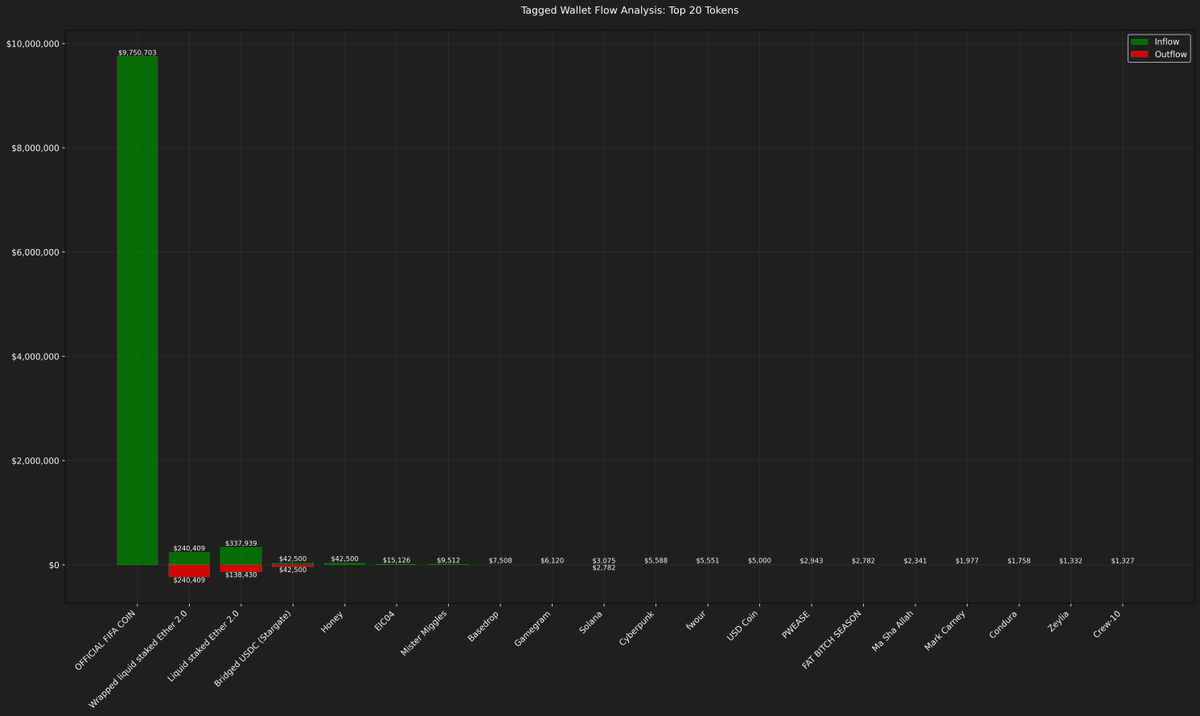The height and width of the screenshot is (716, 1200).
Task: Click the $9,512 value label
Action: (x=449, y=560)
